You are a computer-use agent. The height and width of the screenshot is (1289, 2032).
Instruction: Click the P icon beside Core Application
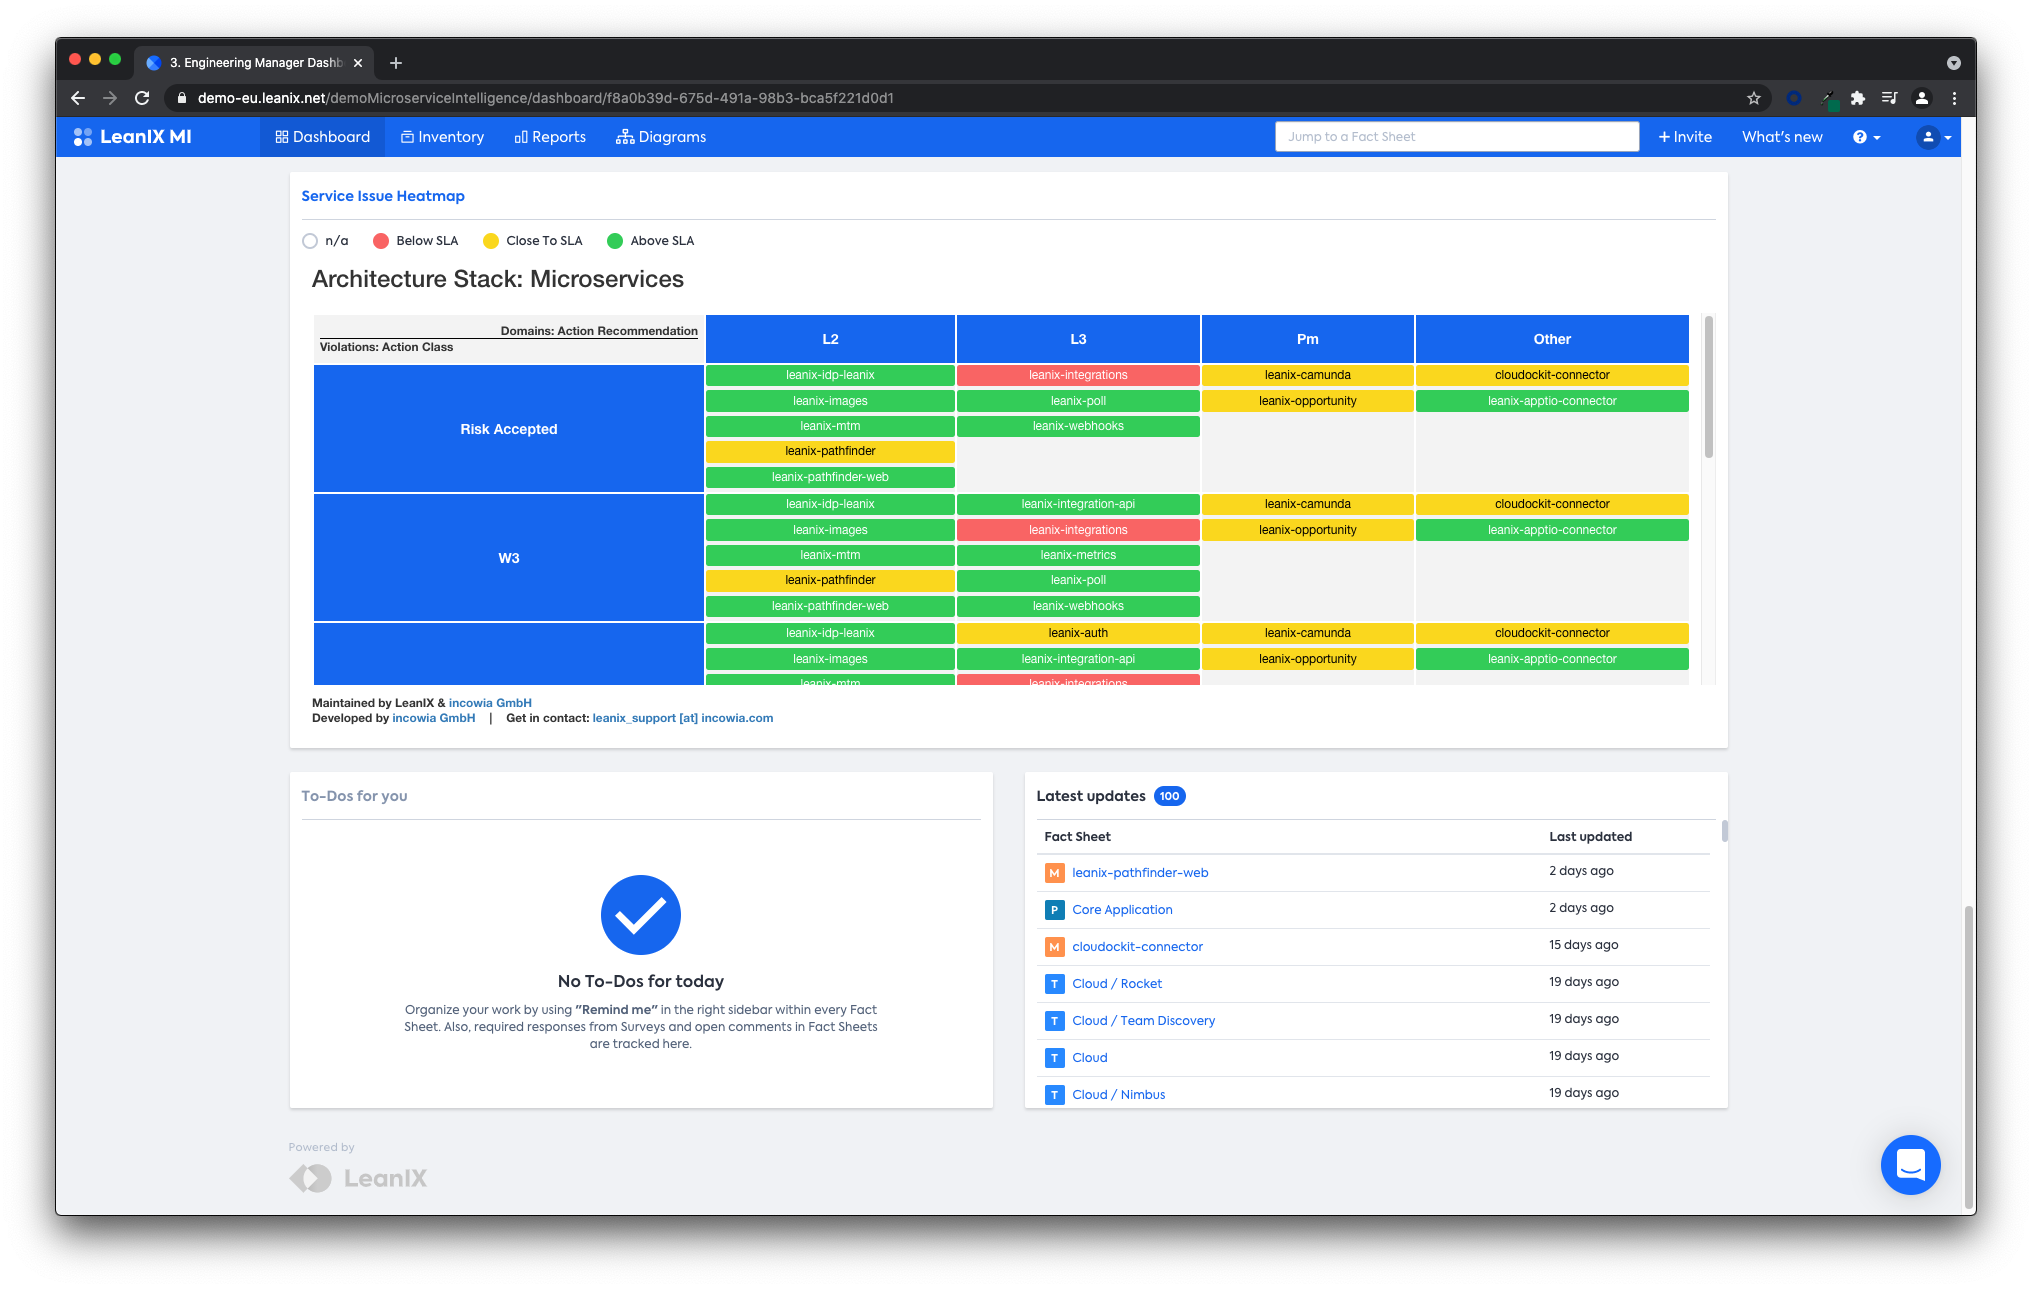1054,910
